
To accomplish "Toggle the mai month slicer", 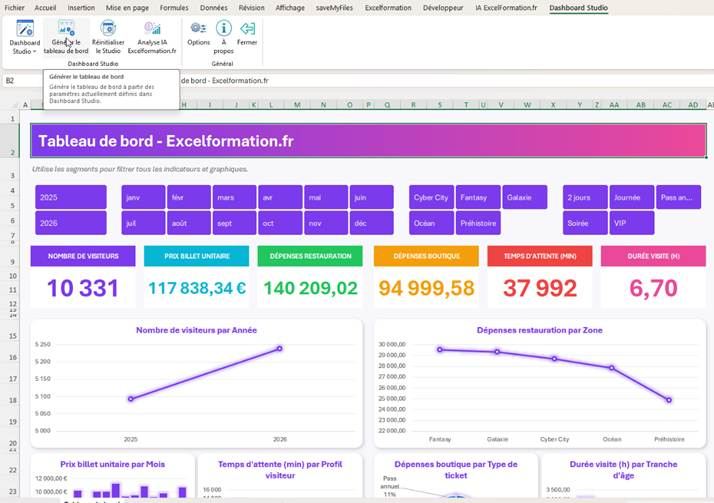I will (x=326, y=197).
